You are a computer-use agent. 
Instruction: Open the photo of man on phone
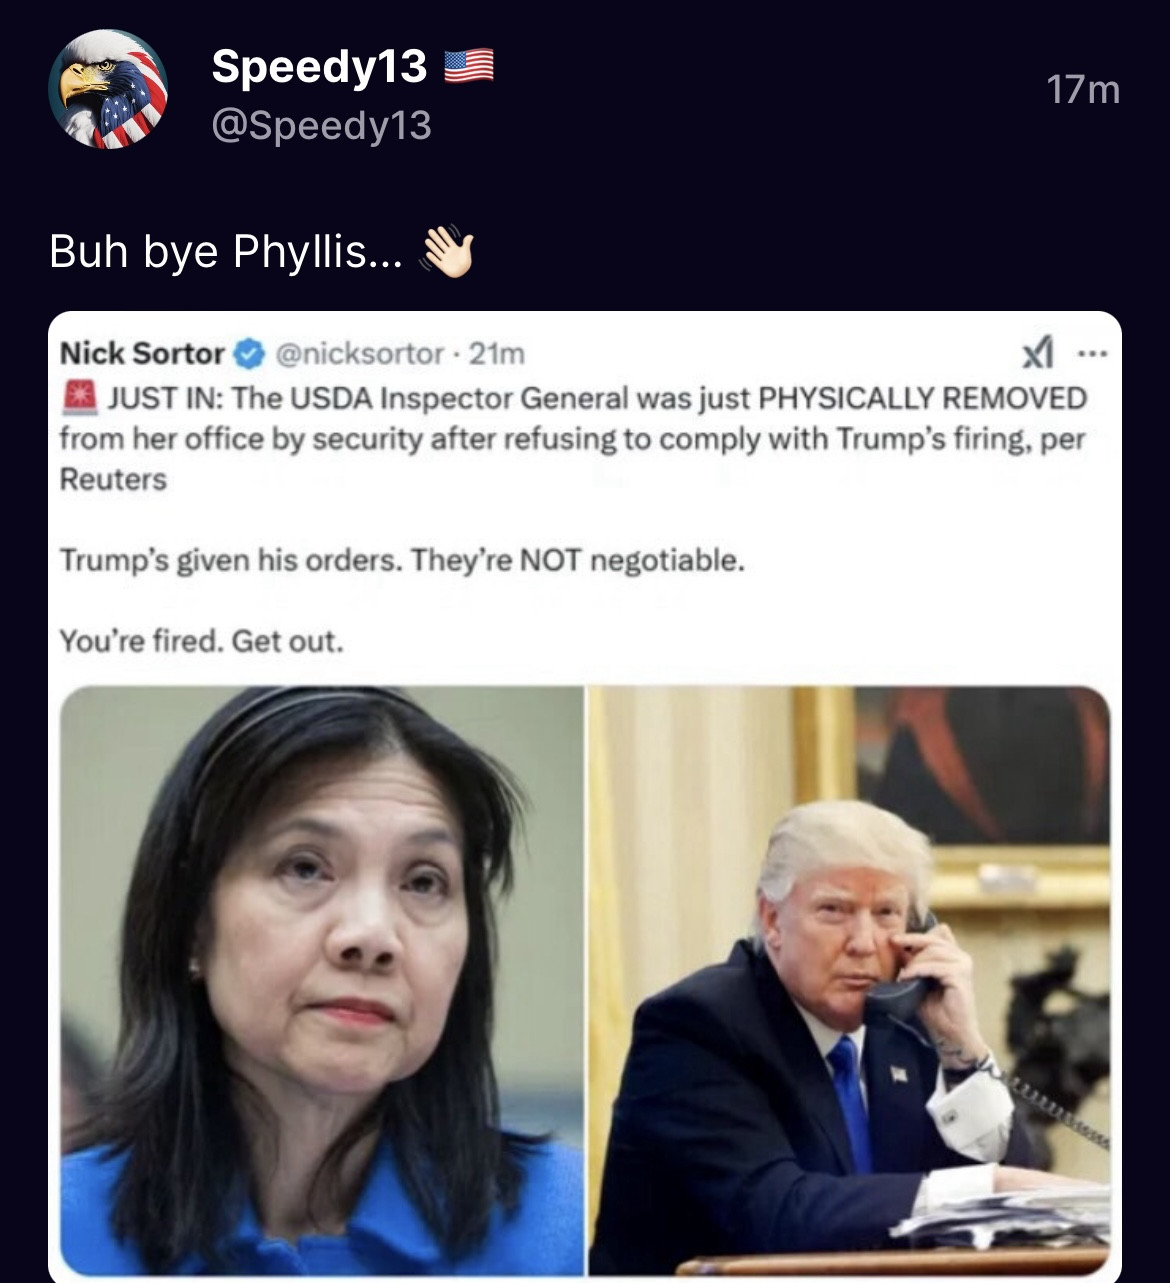tap(850, 980)
